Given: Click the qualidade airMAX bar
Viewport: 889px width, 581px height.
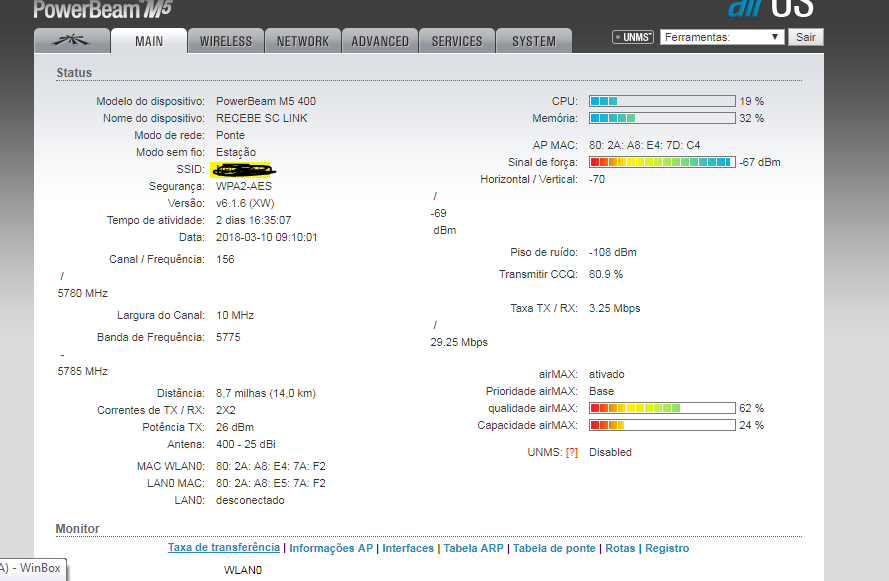Looking at the screenshot, I should click(662, 408).
